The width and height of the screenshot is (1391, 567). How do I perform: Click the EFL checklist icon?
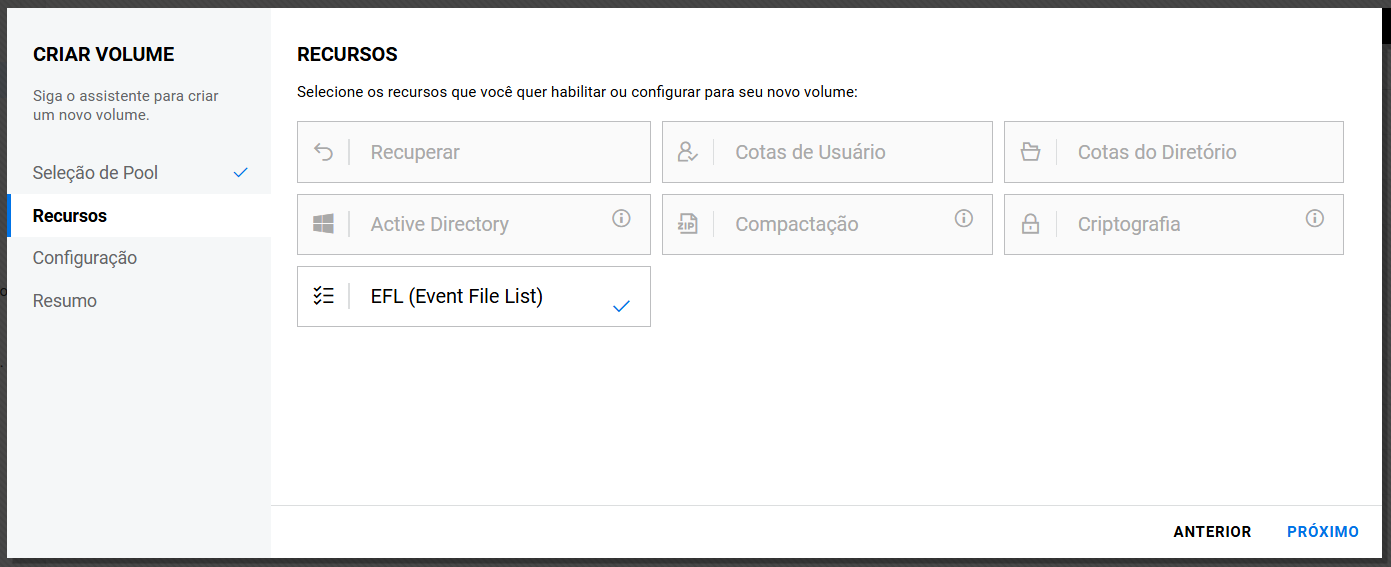[323, 296]
